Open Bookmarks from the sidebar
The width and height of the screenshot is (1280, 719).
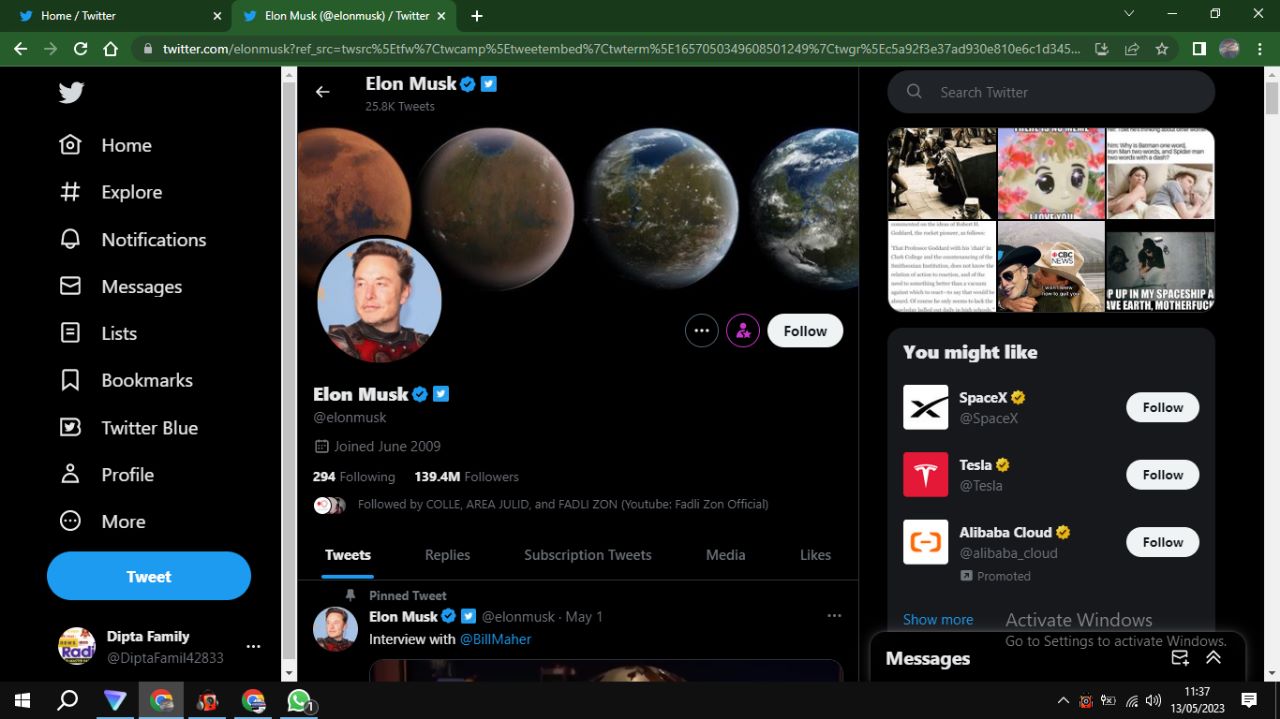click(x=126, y=380)
